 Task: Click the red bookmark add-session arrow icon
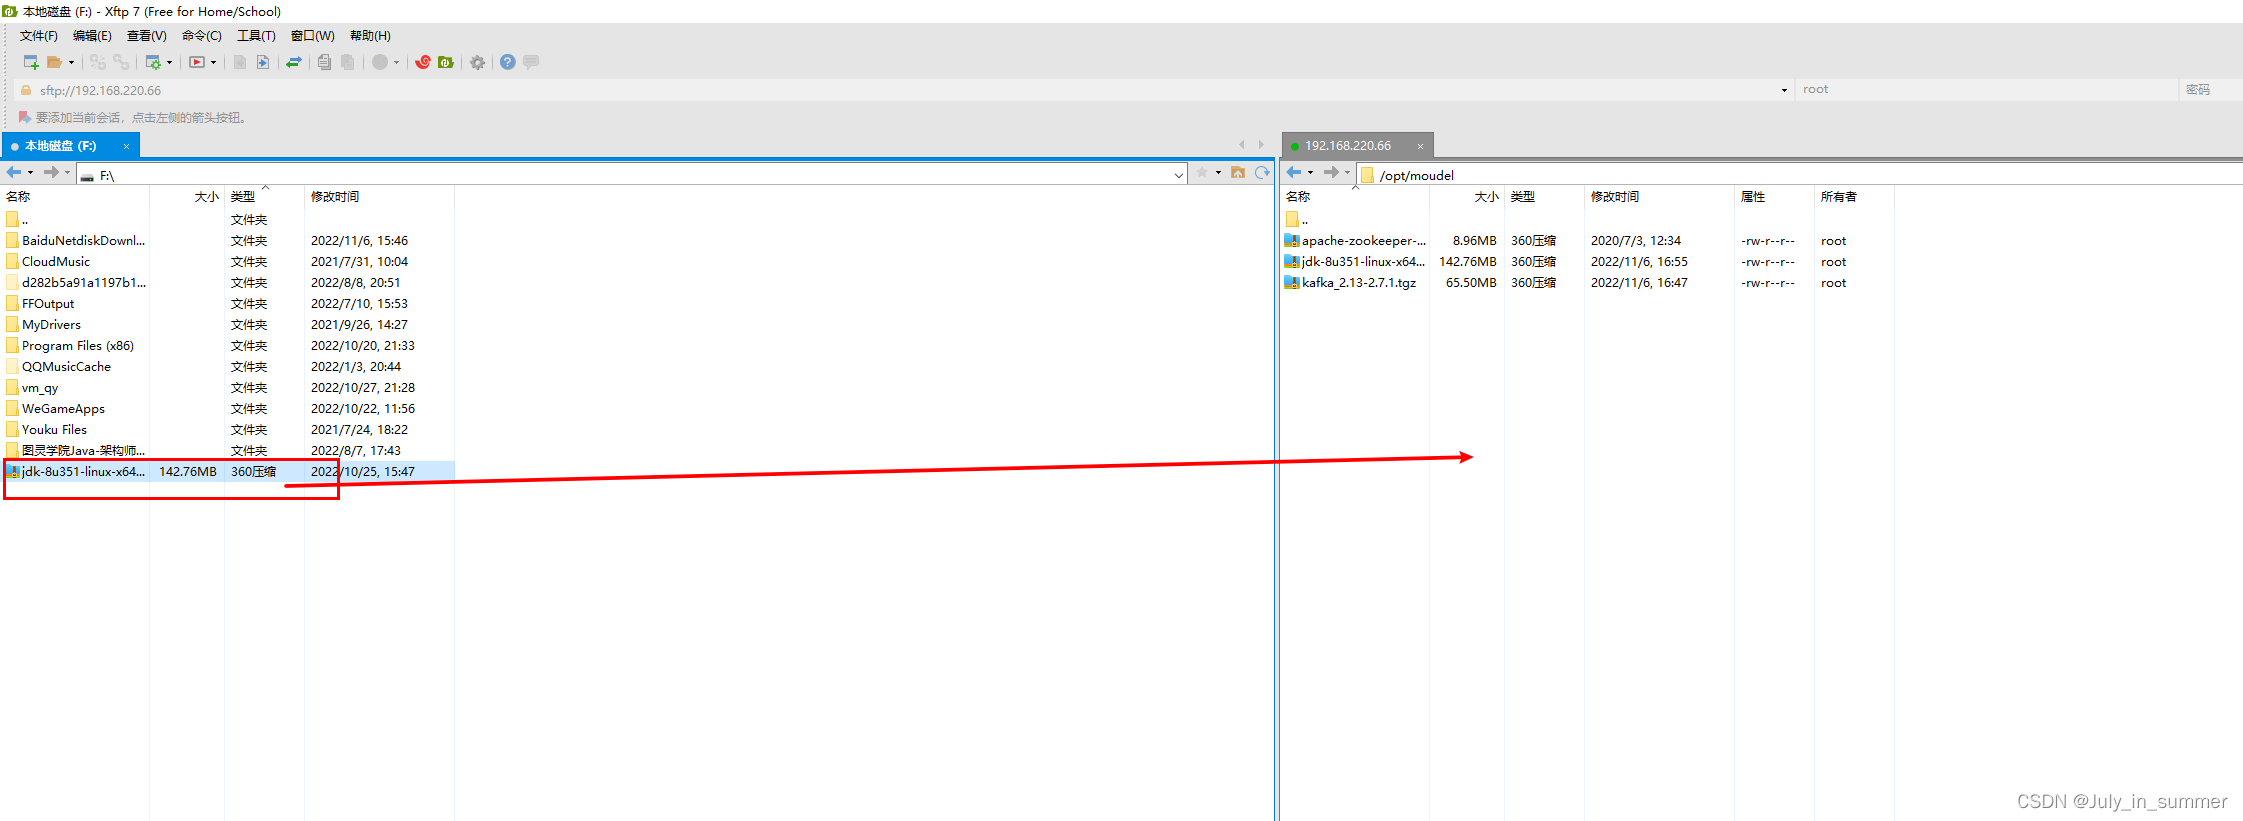coord(24,117)
